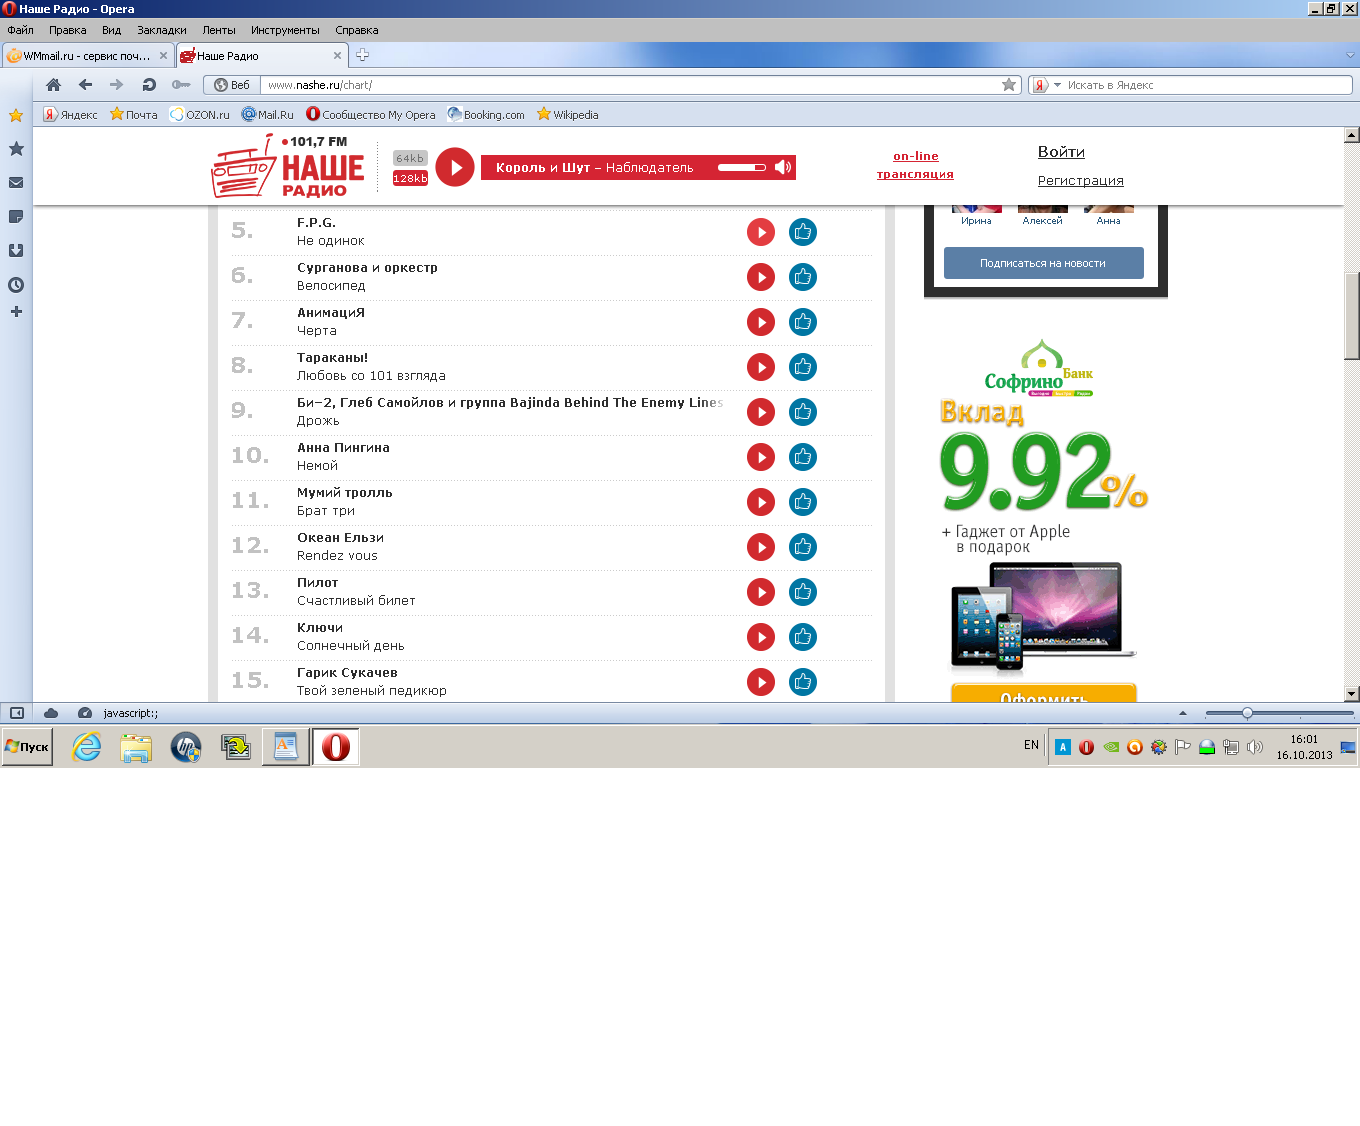Play Тараканы! 'Любовь со 101 взгляда'
The image size is (1360, 1126).
(x=761, y=367)
